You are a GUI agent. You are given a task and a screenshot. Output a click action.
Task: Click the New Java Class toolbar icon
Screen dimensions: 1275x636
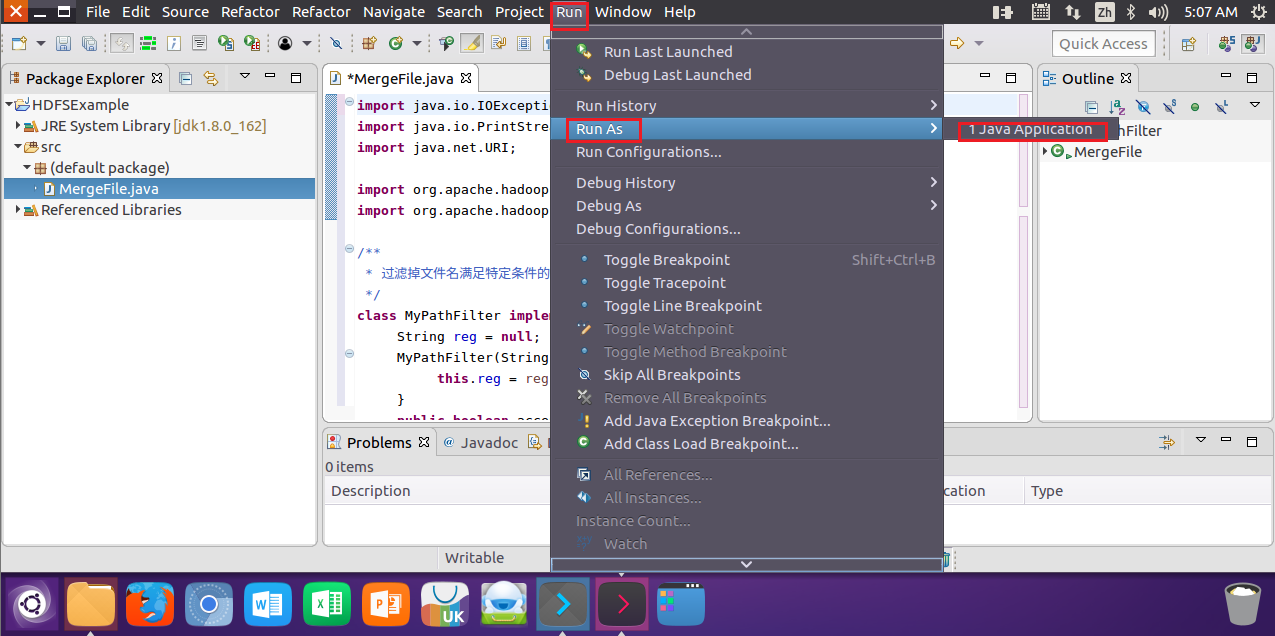(x=396, y=43)
